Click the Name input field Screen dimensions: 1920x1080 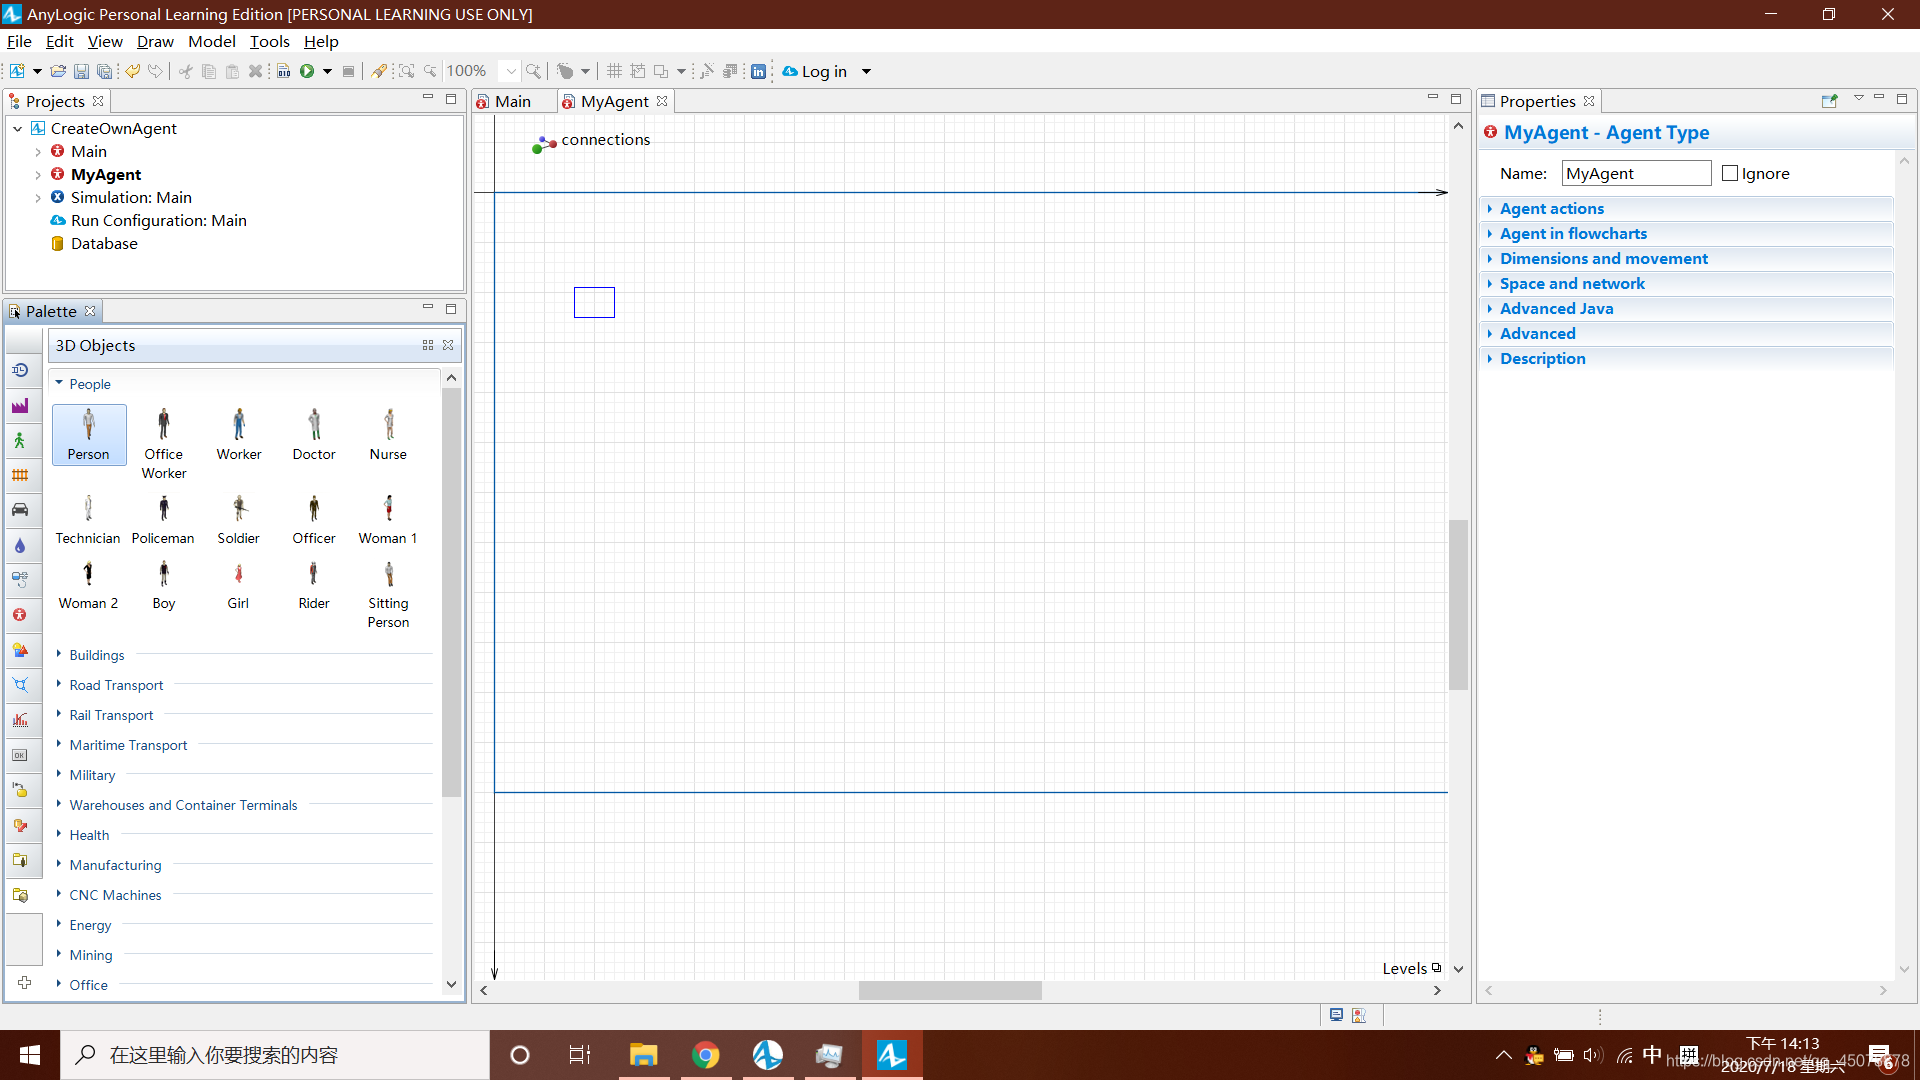(1635, 173)
